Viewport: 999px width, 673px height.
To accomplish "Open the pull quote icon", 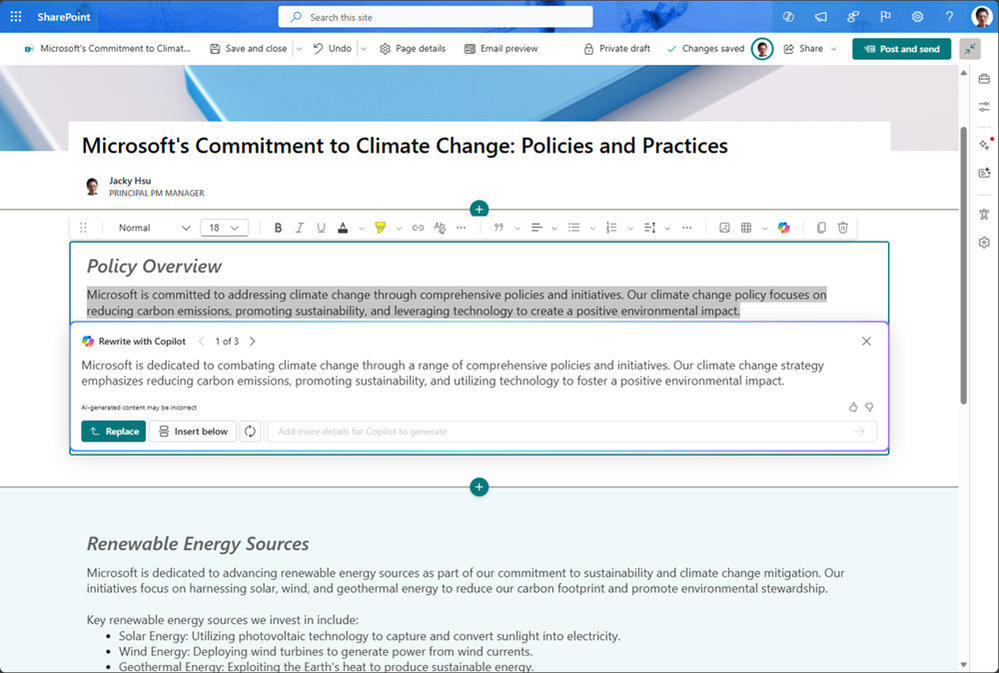I will pyautogui.click(x=499, y=228).
